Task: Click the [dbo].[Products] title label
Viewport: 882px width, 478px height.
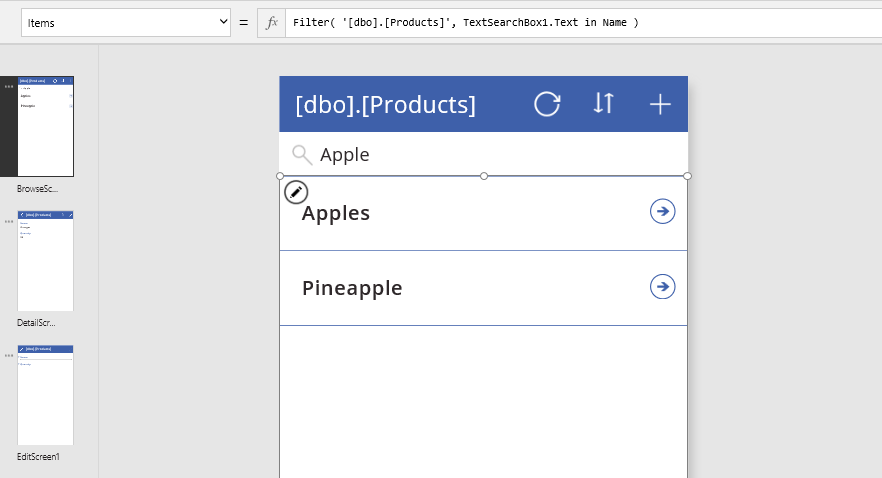Action: pos(385,105)
